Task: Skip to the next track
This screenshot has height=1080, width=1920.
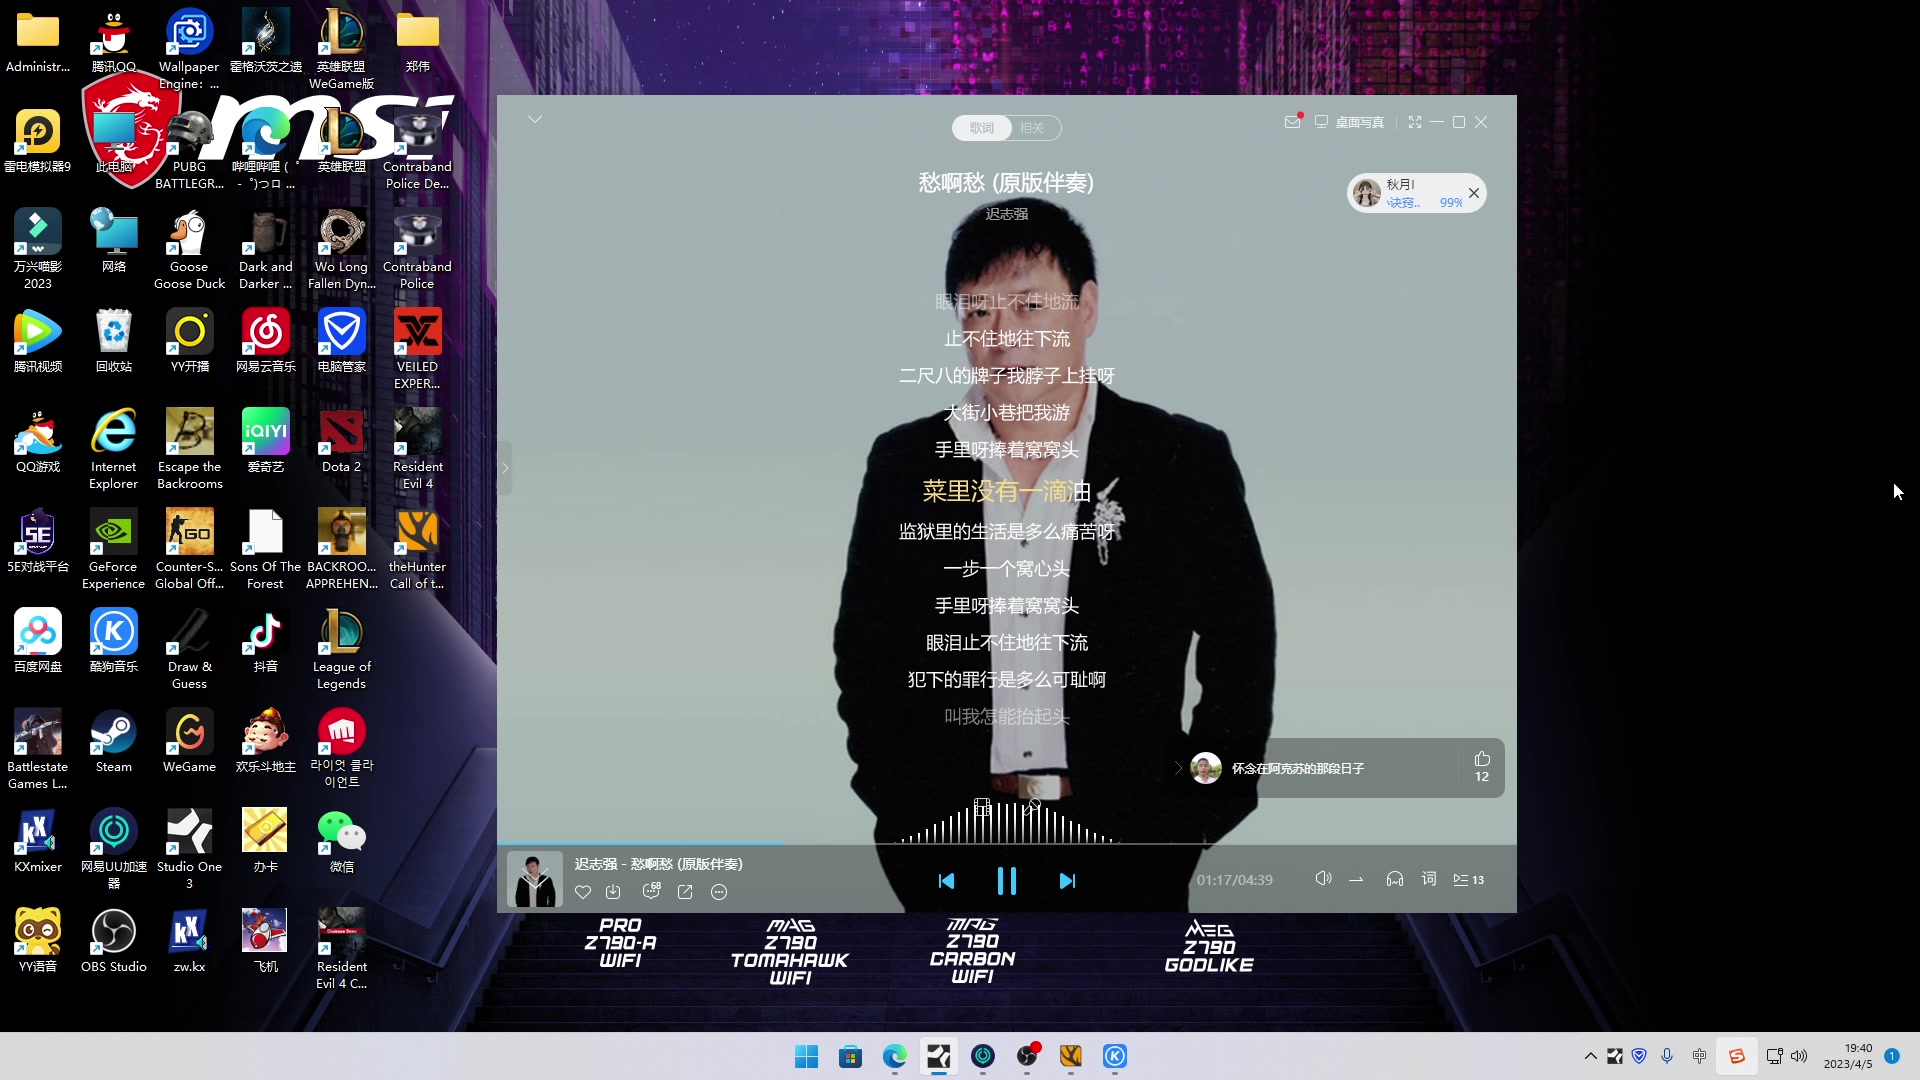Action: 1067,881
